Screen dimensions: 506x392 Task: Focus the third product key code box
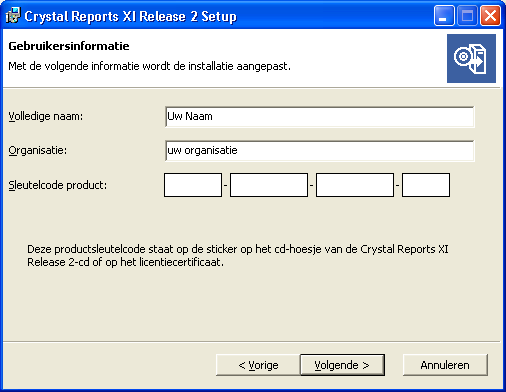pyautogui.click(x=355, y=185)
